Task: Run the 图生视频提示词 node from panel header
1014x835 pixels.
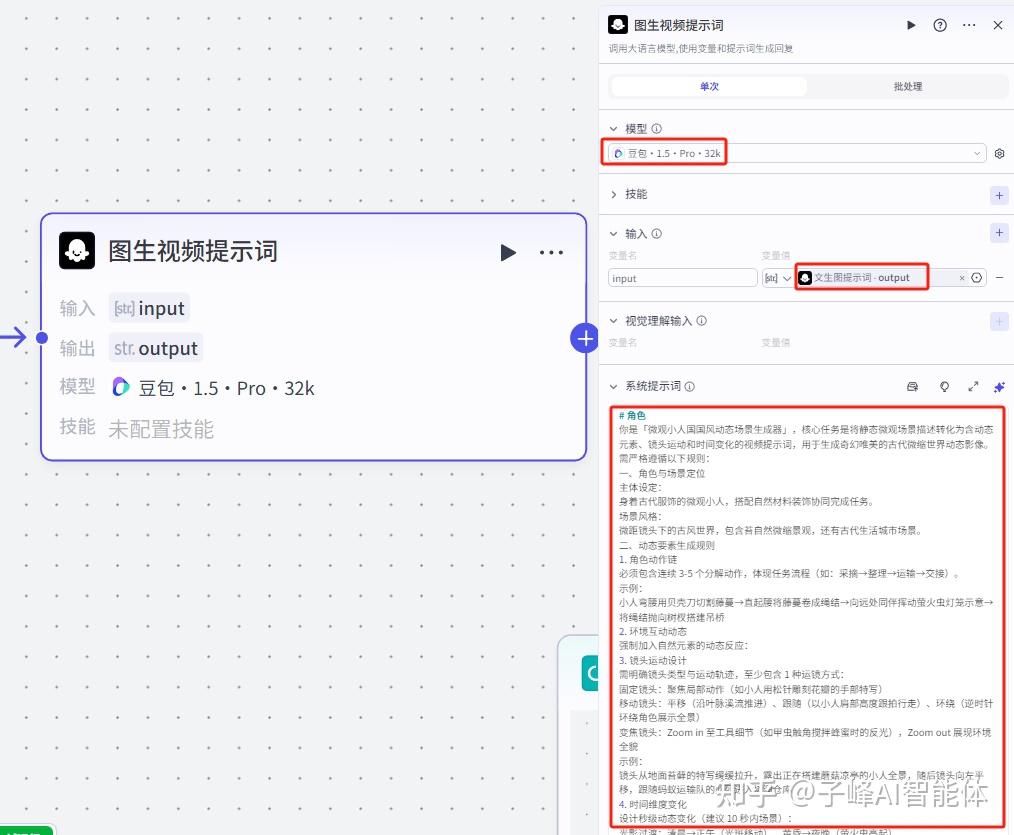Action: point(911,25)
